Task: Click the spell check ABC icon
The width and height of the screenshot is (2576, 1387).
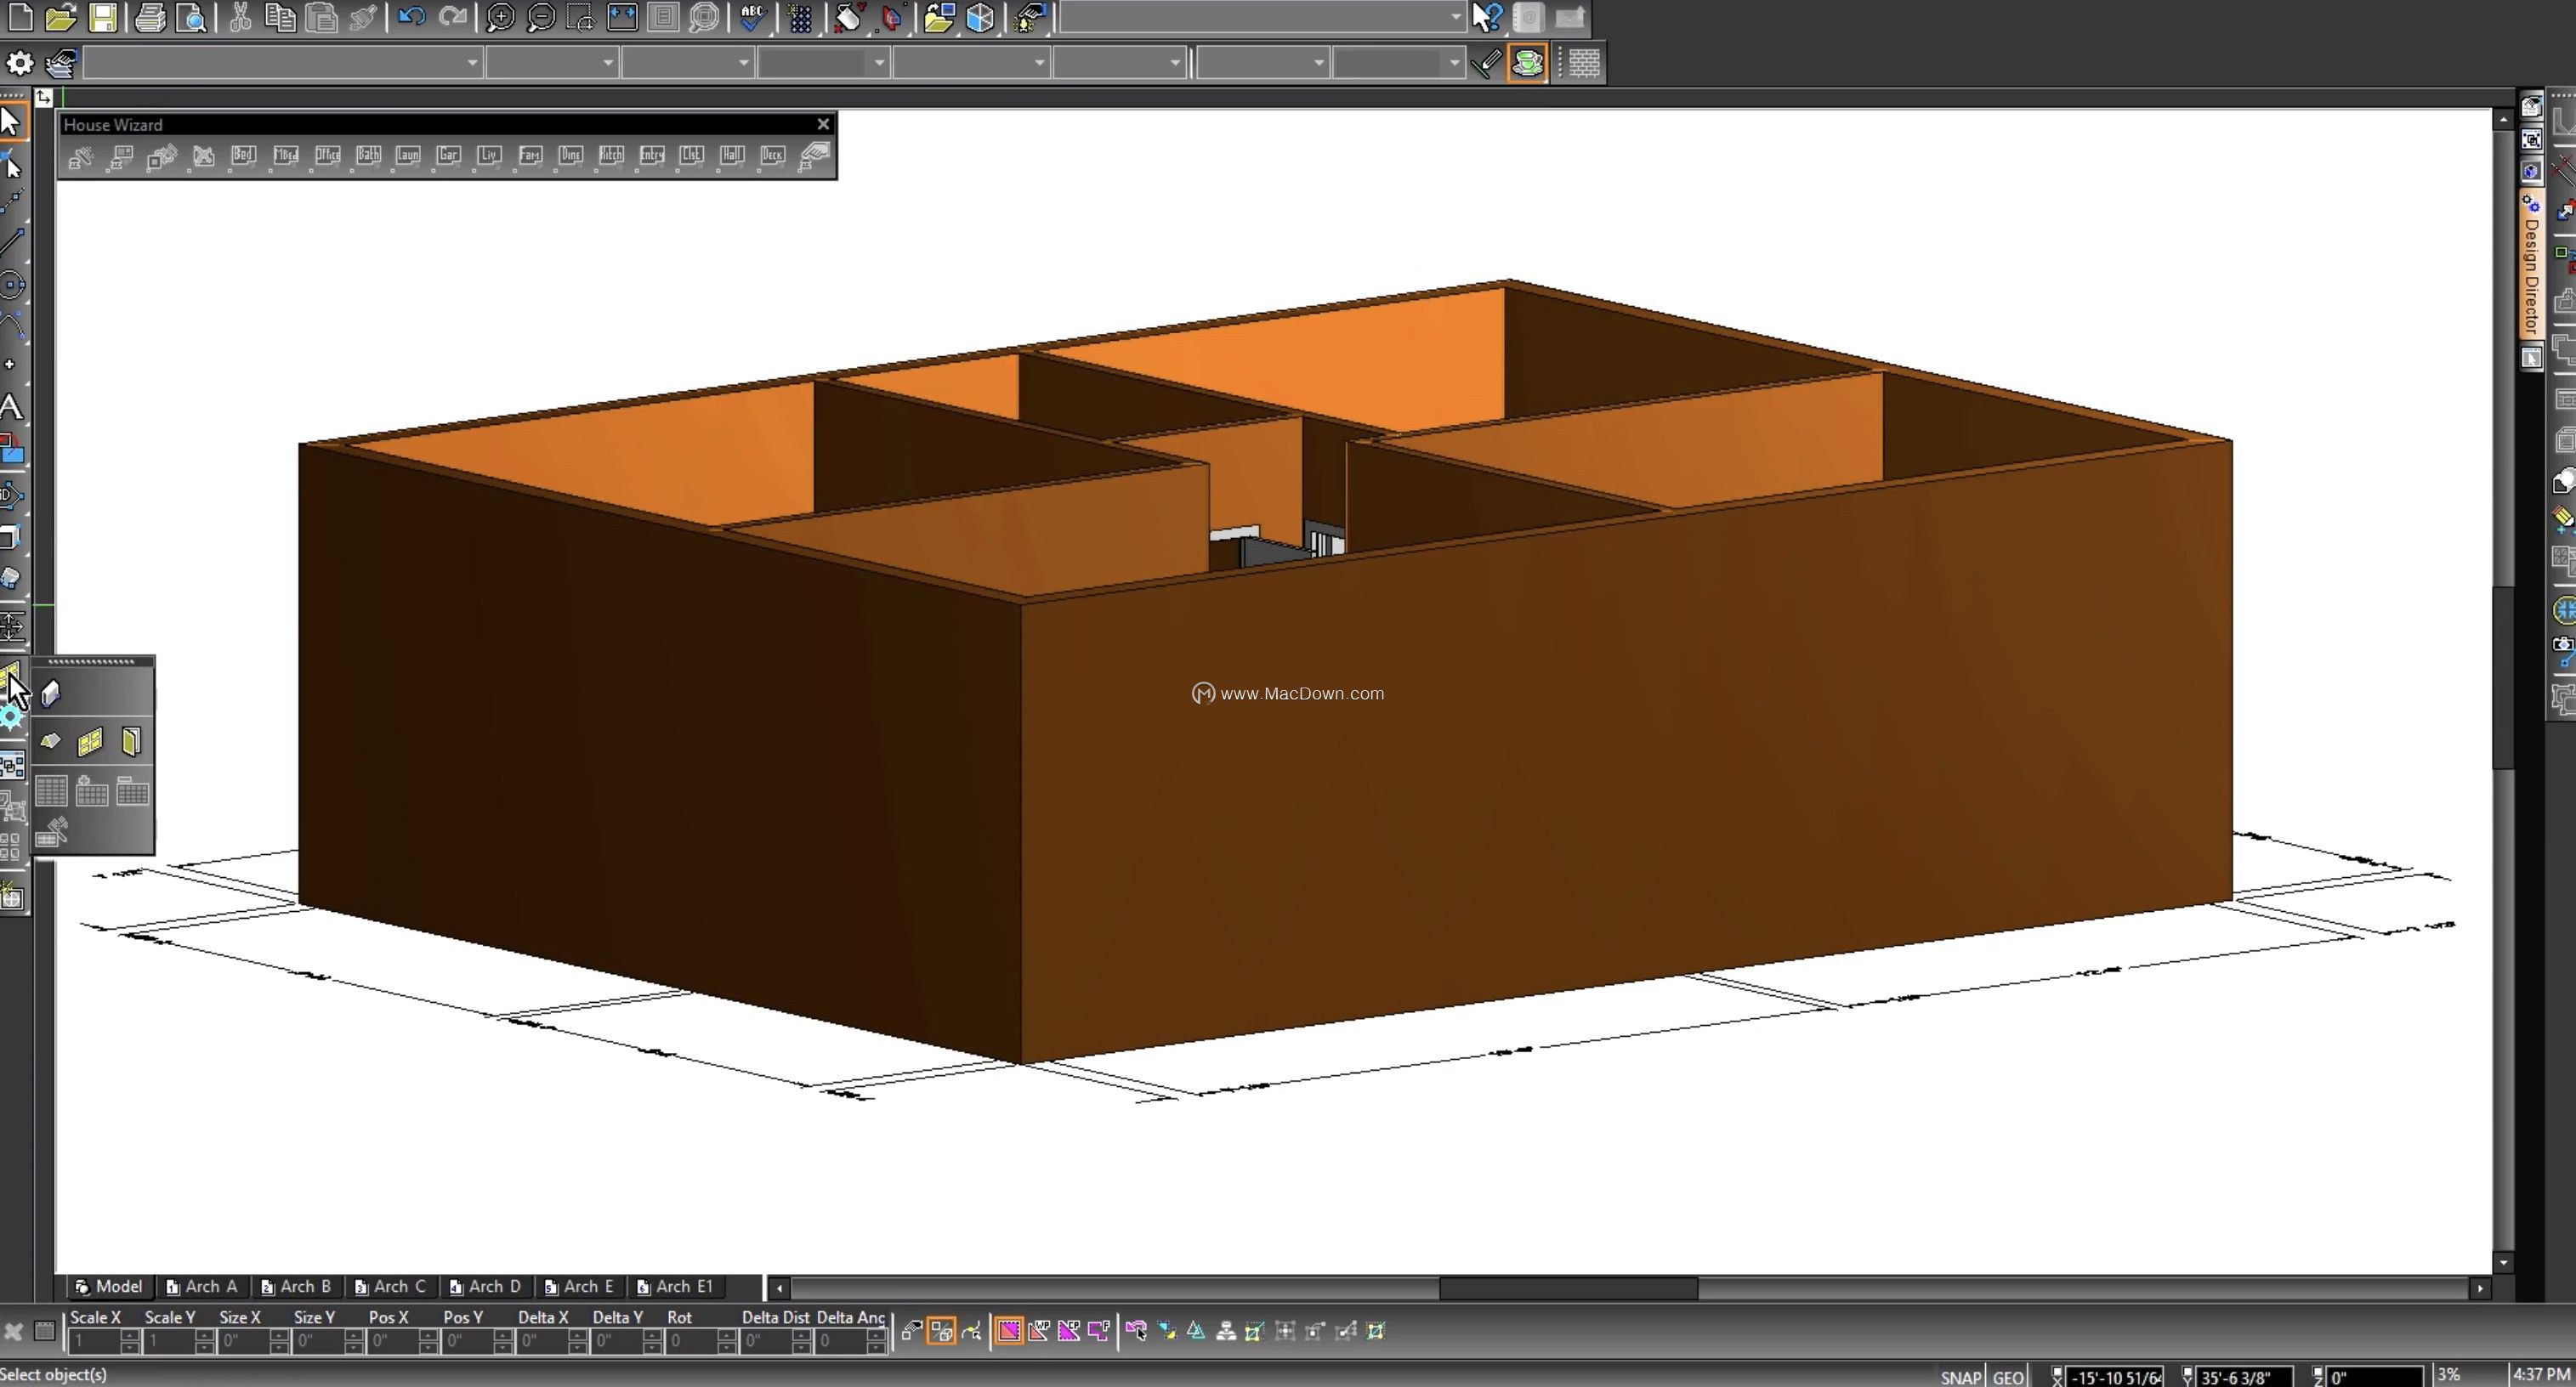Action: coord(753,17)
